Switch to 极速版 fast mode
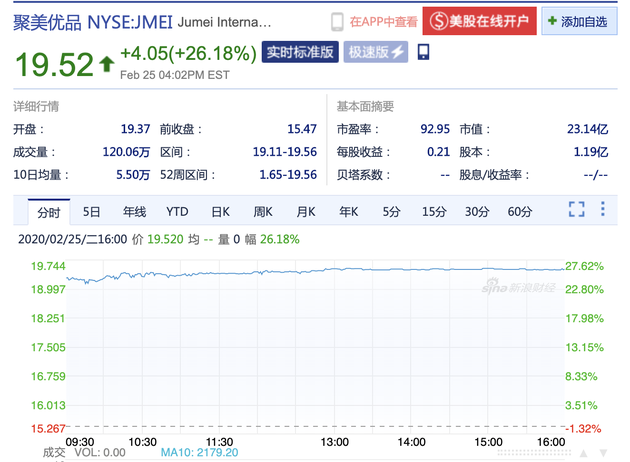The height and width of the screenshot is (462, 630). tap(375, 52)
